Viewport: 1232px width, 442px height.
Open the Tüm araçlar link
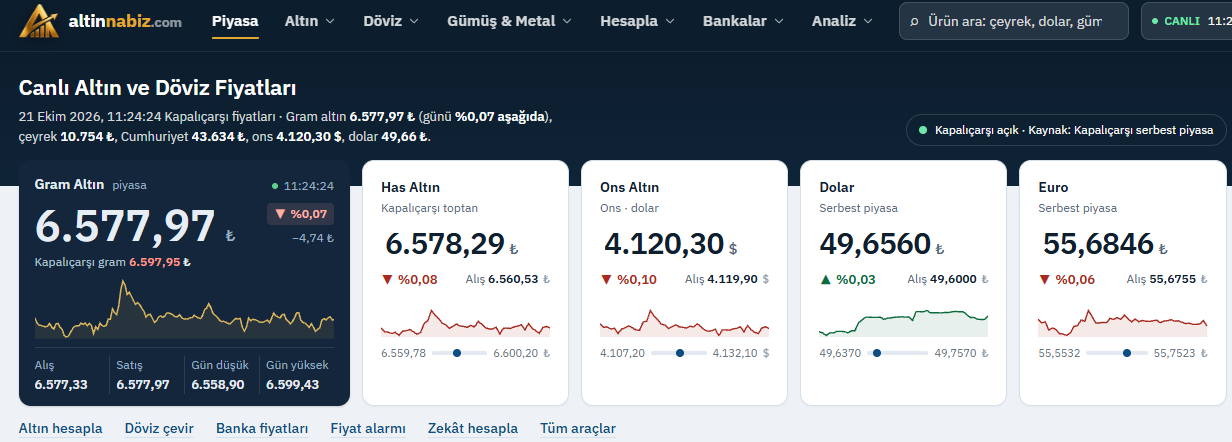click(578, 428)
